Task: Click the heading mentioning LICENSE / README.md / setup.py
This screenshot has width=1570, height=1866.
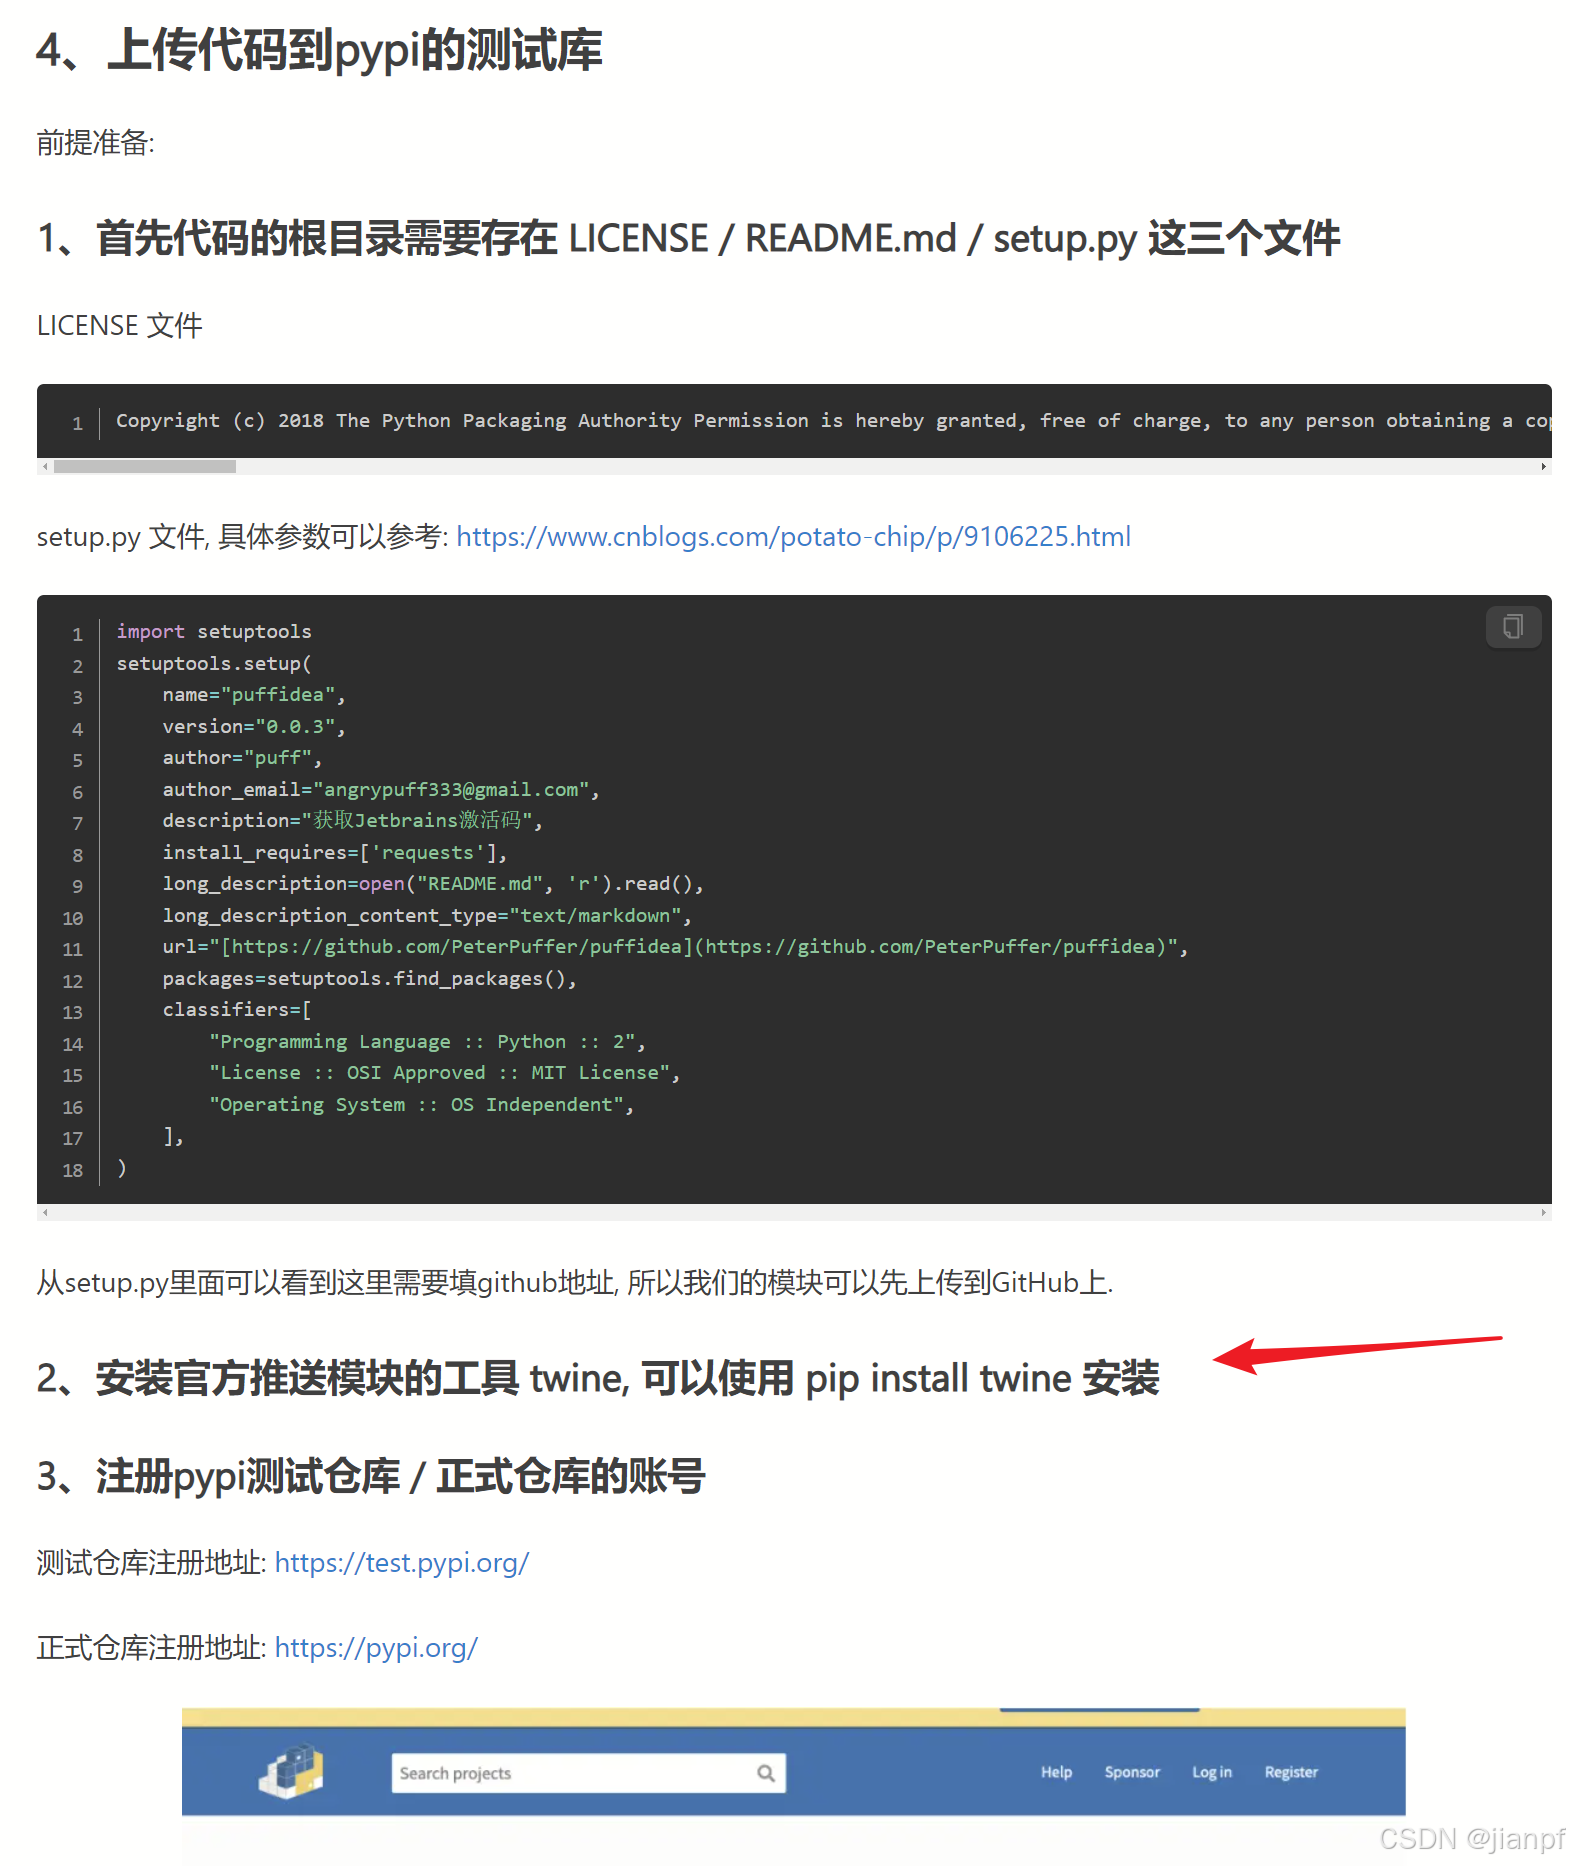Action: [x=688, y=239]
